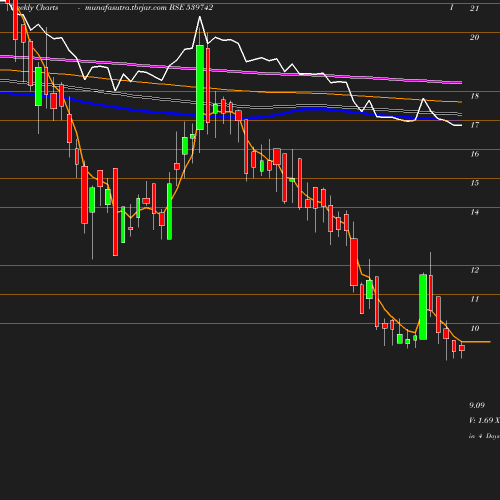Click the last red candle at chart end
Screen dimensions: 500x500
[x=462, y=348]
